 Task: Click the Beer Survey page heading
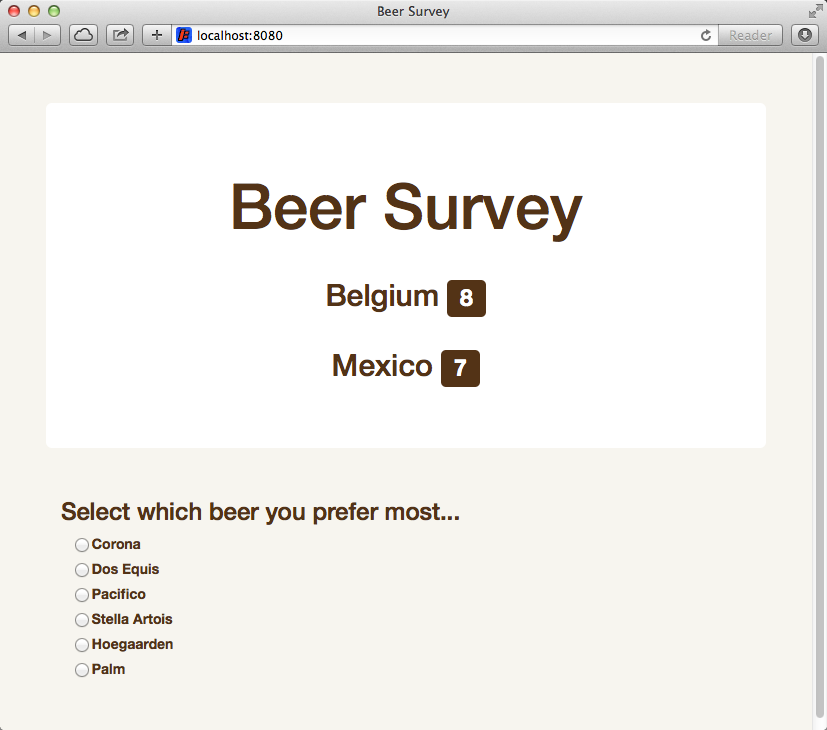tap(405, 207)
